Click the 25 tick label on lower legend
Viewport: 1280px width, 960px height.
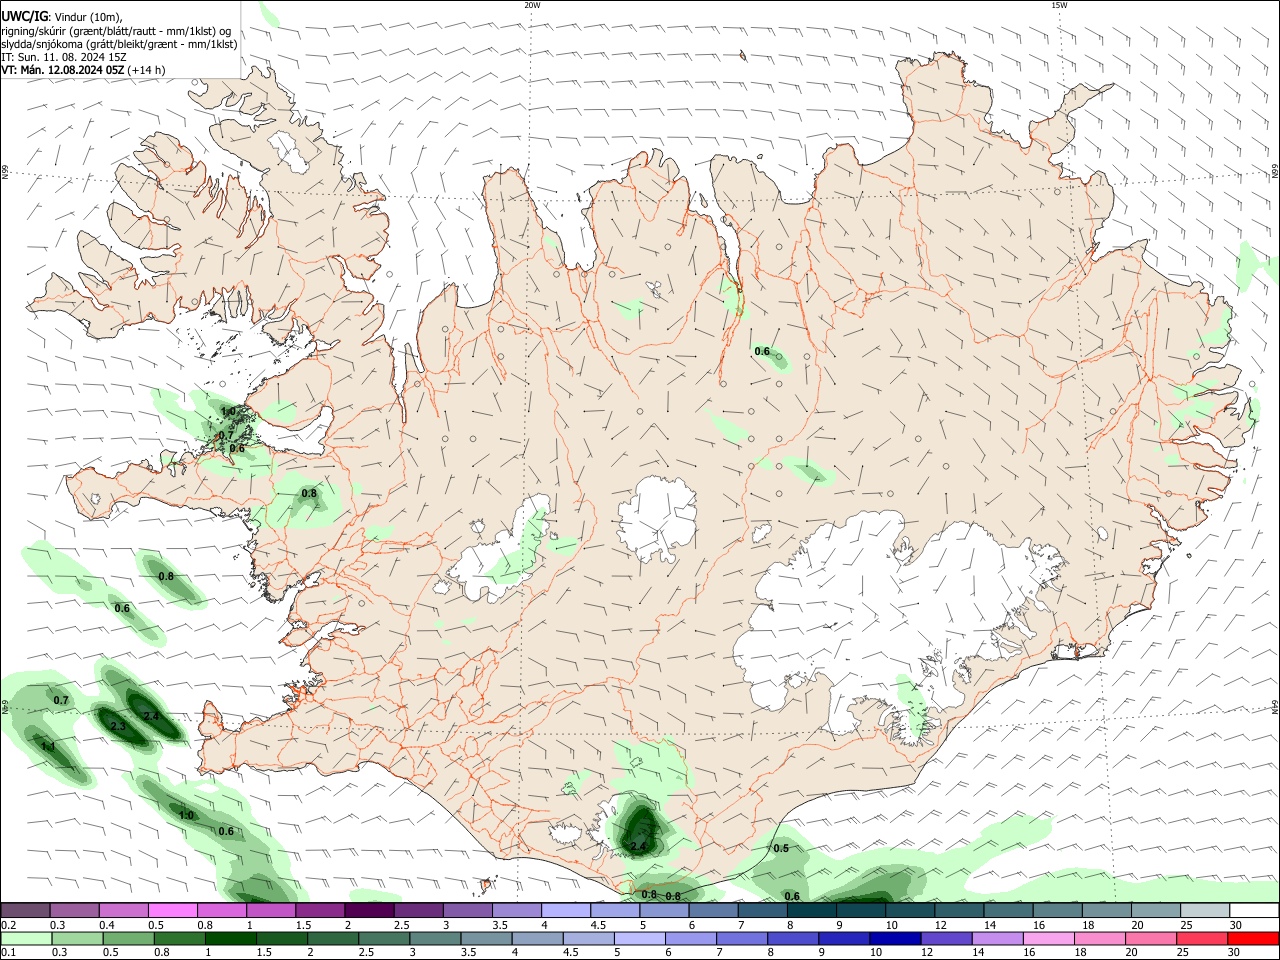click(x=1184, y=952)
